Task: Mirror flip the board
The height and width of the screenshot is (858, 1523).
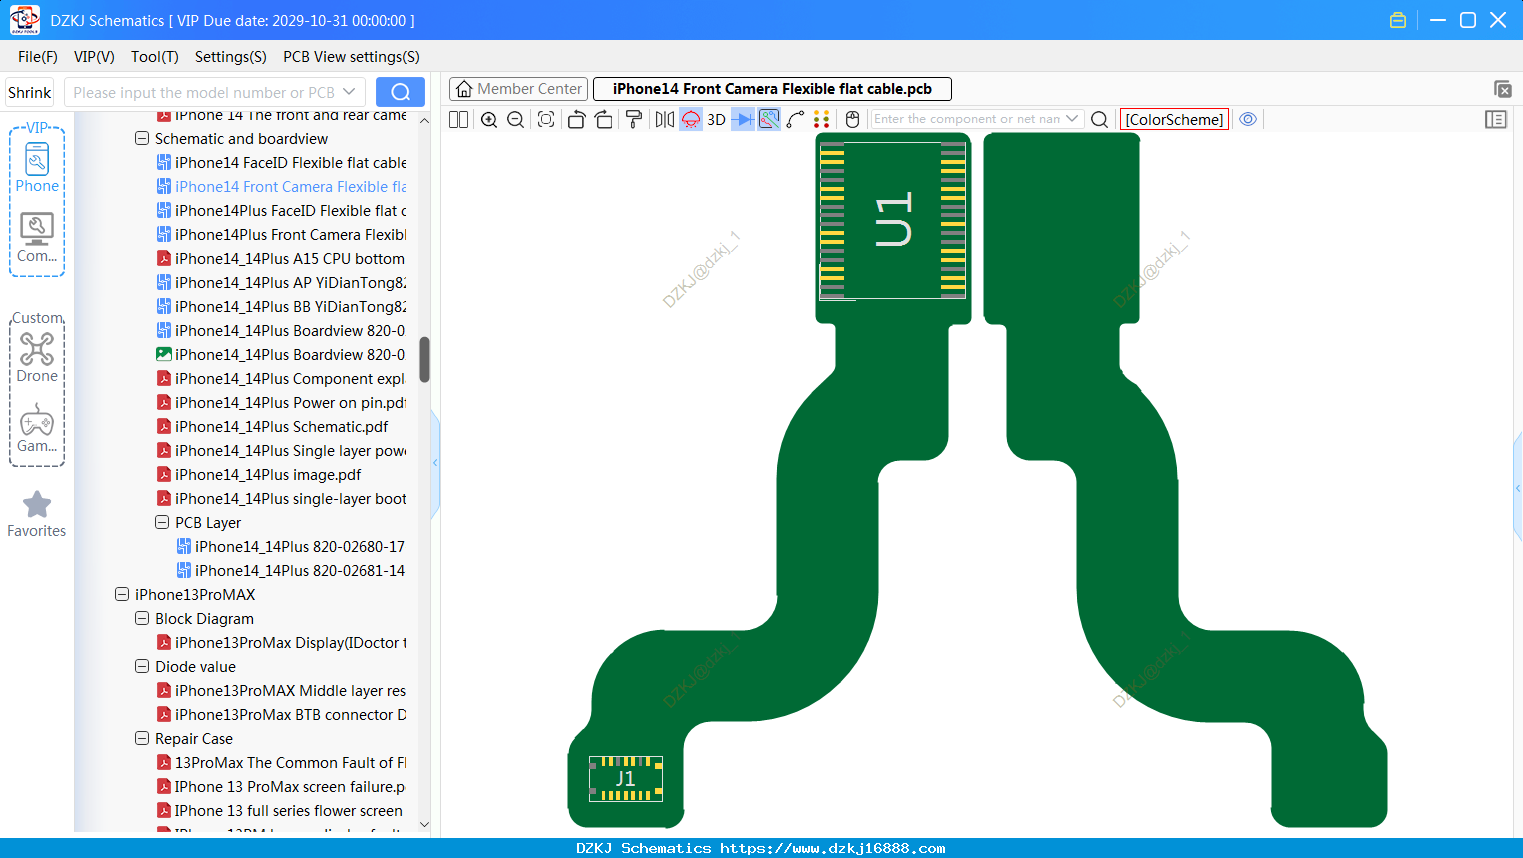Action: tap(665, 119)
